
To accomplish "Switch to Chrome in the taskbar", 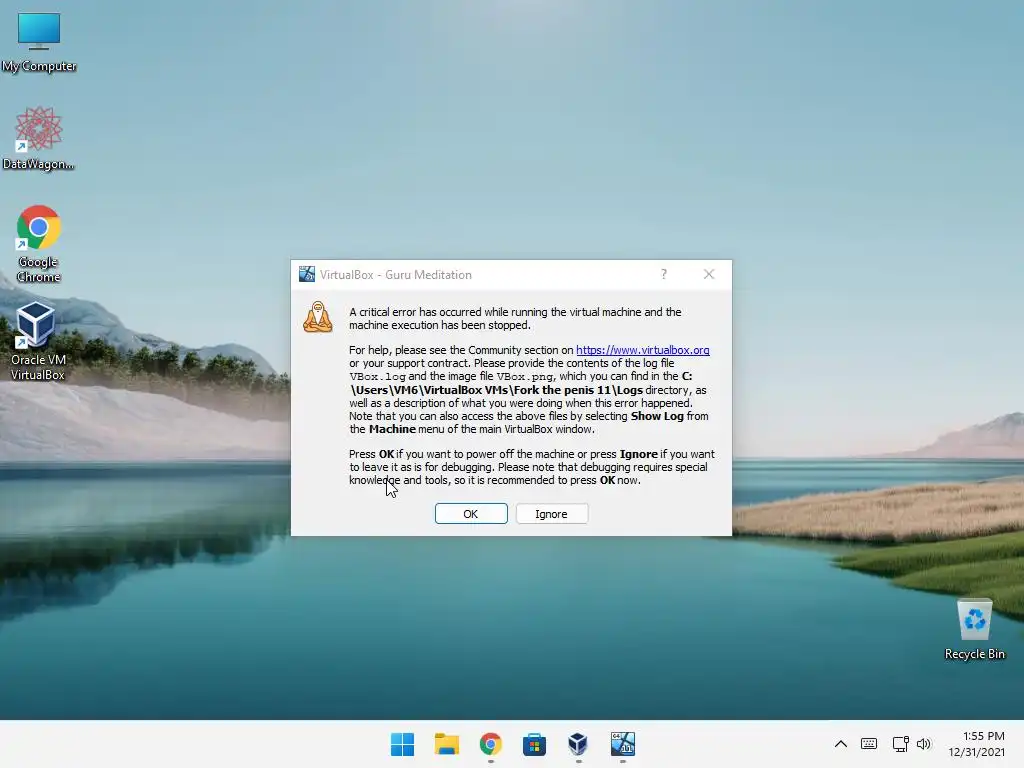I will click(490, 744).
